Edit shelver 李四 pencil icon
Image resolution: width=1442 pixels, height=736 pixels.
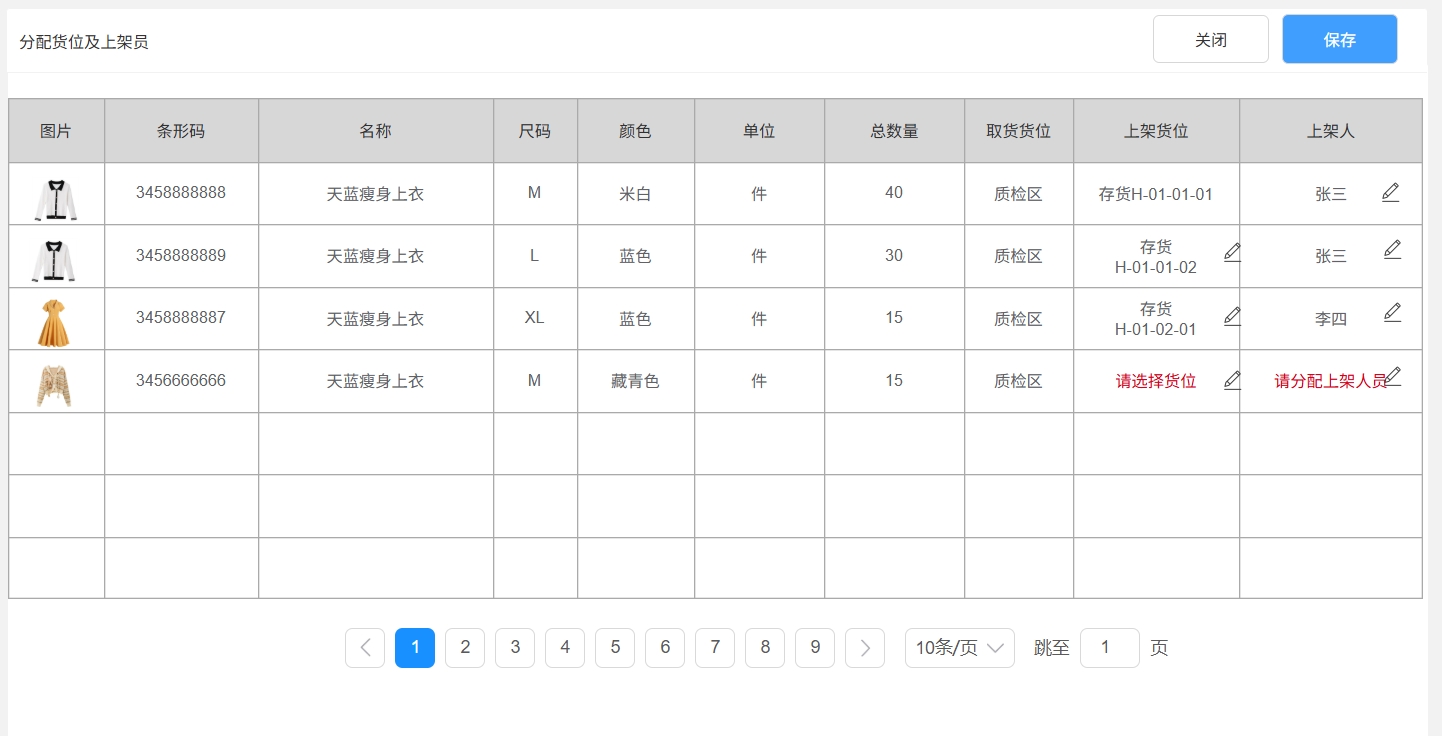point(1391,312)
